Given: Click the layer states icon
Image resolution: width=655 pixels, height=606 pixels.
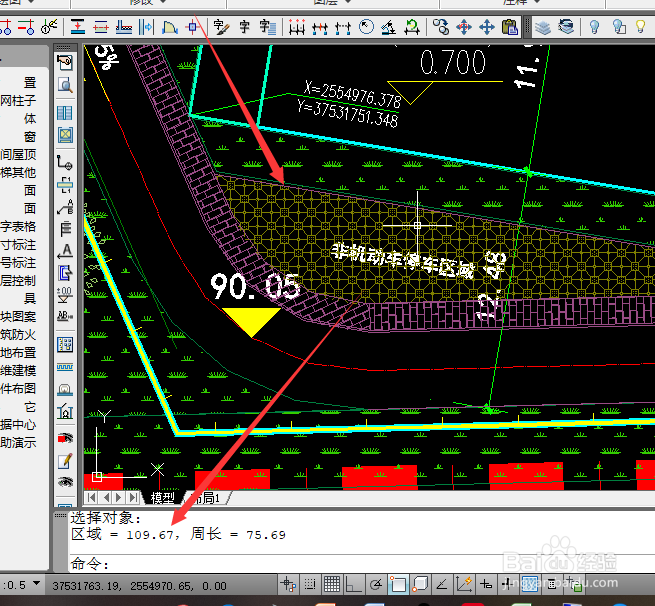Looking at the screenshot, I should click(x=566, y=28).
